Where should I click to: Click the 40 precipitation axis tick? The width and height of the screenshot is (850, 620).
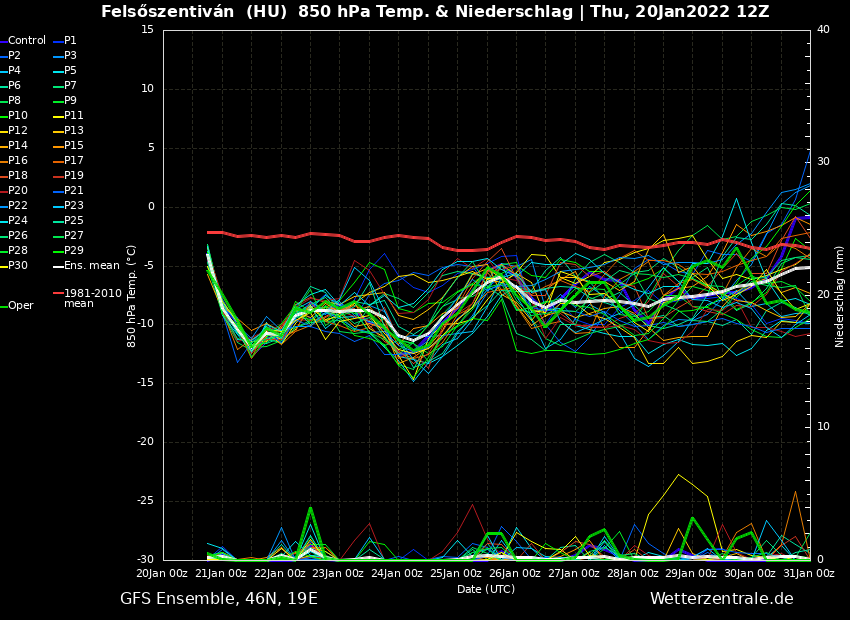point(823,30)
